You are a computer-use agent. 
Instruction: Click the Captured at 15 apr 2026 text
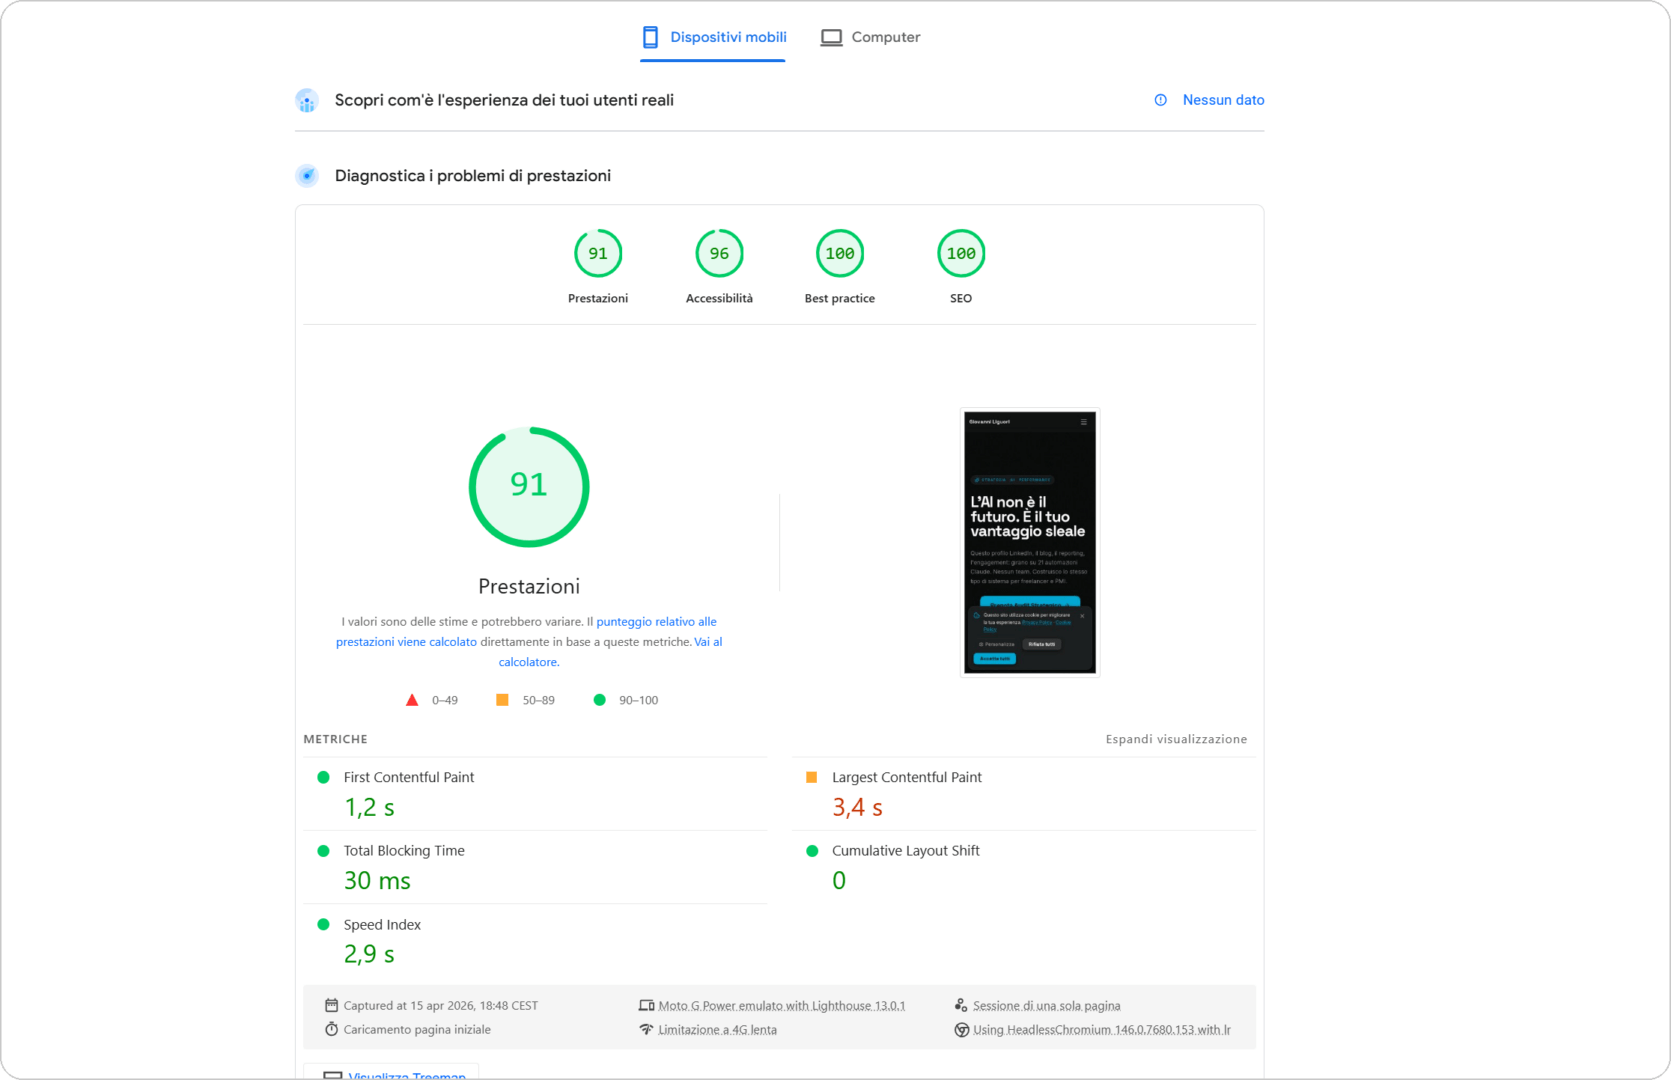pos(441,1005)
